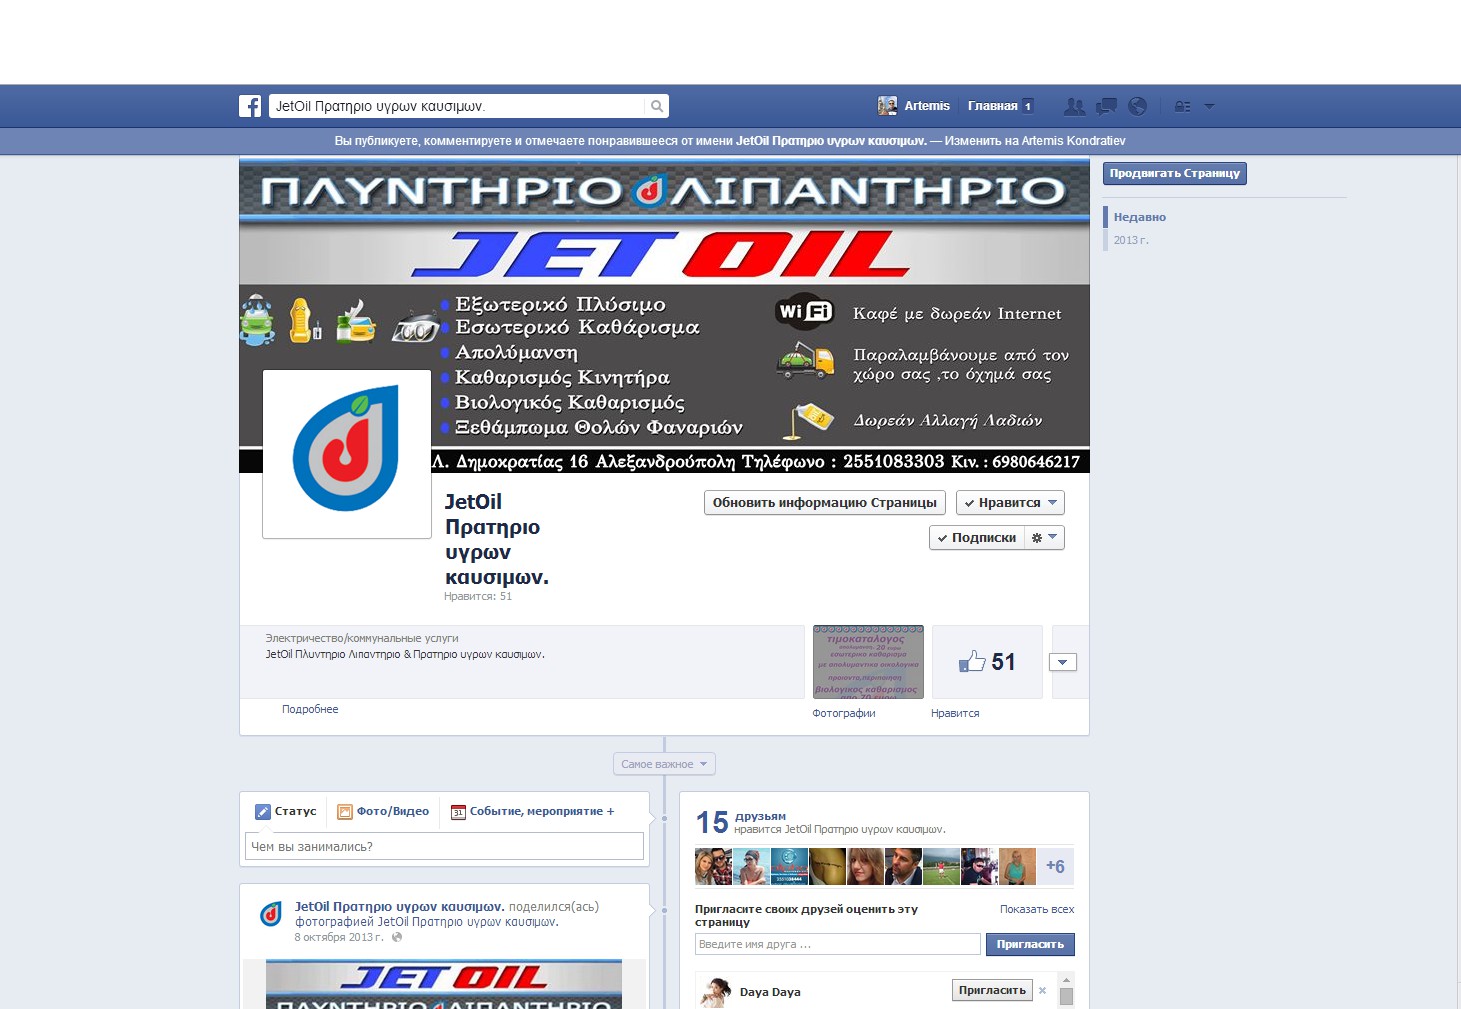Open Главная home link
Screen dimensions: 1461x1009
[993, 106]
